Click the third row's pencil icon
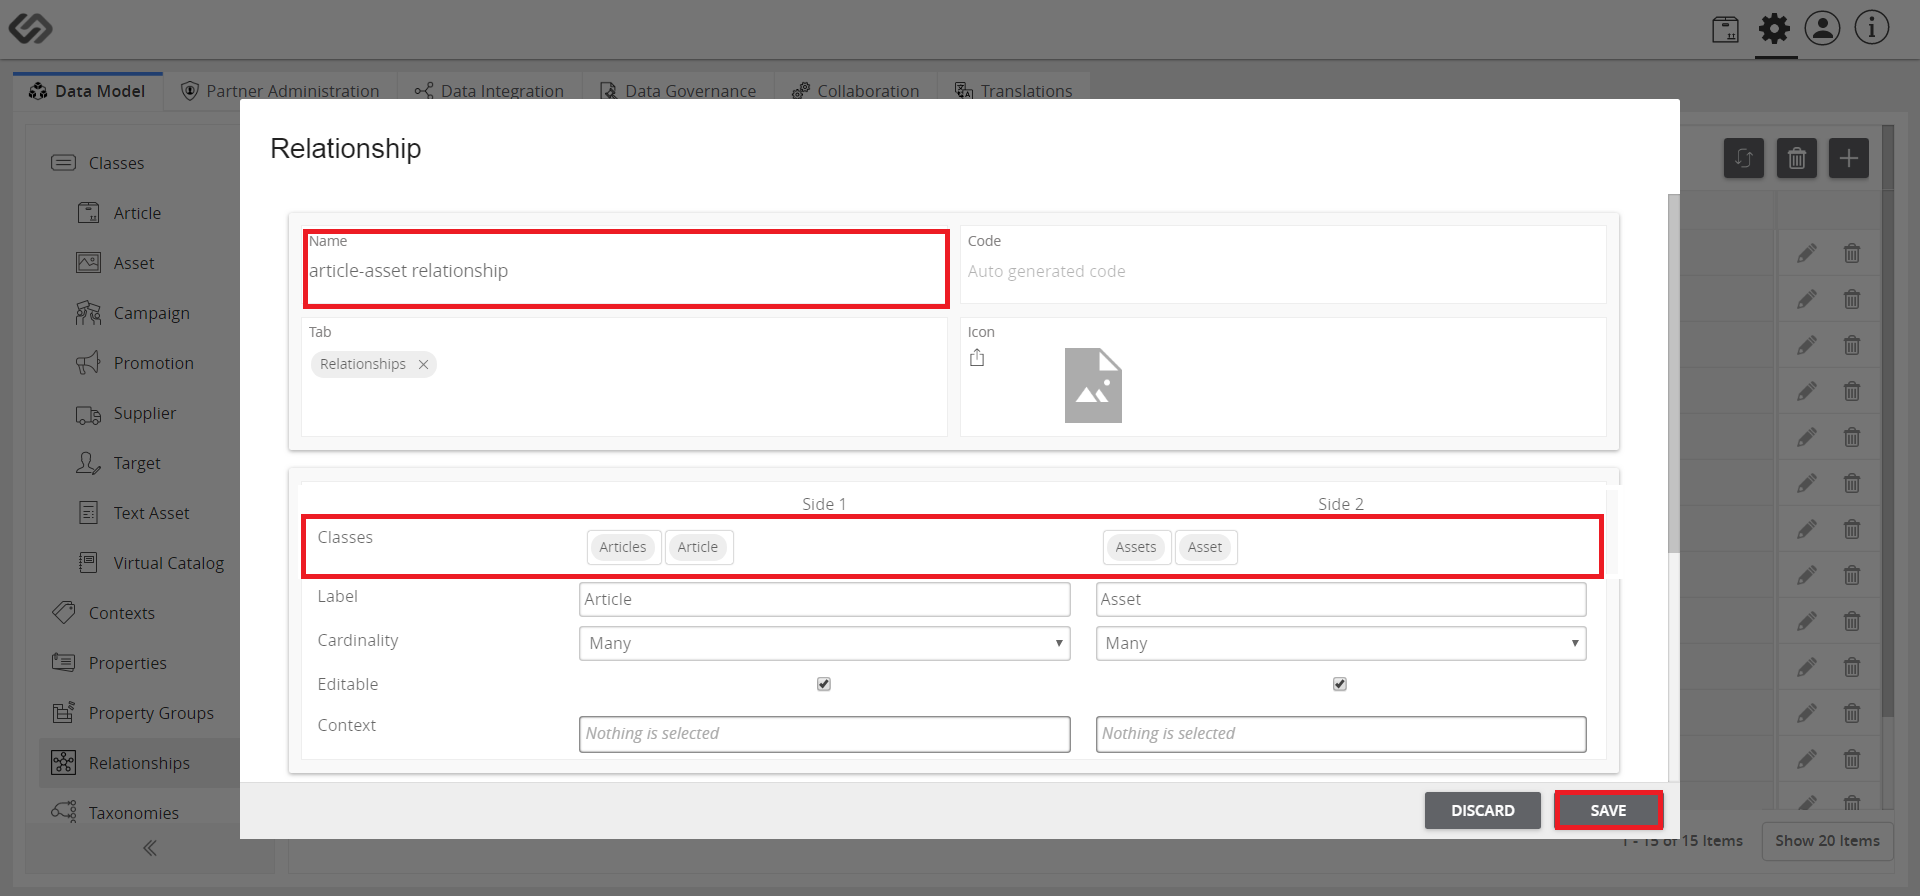 click(1806, 346)
